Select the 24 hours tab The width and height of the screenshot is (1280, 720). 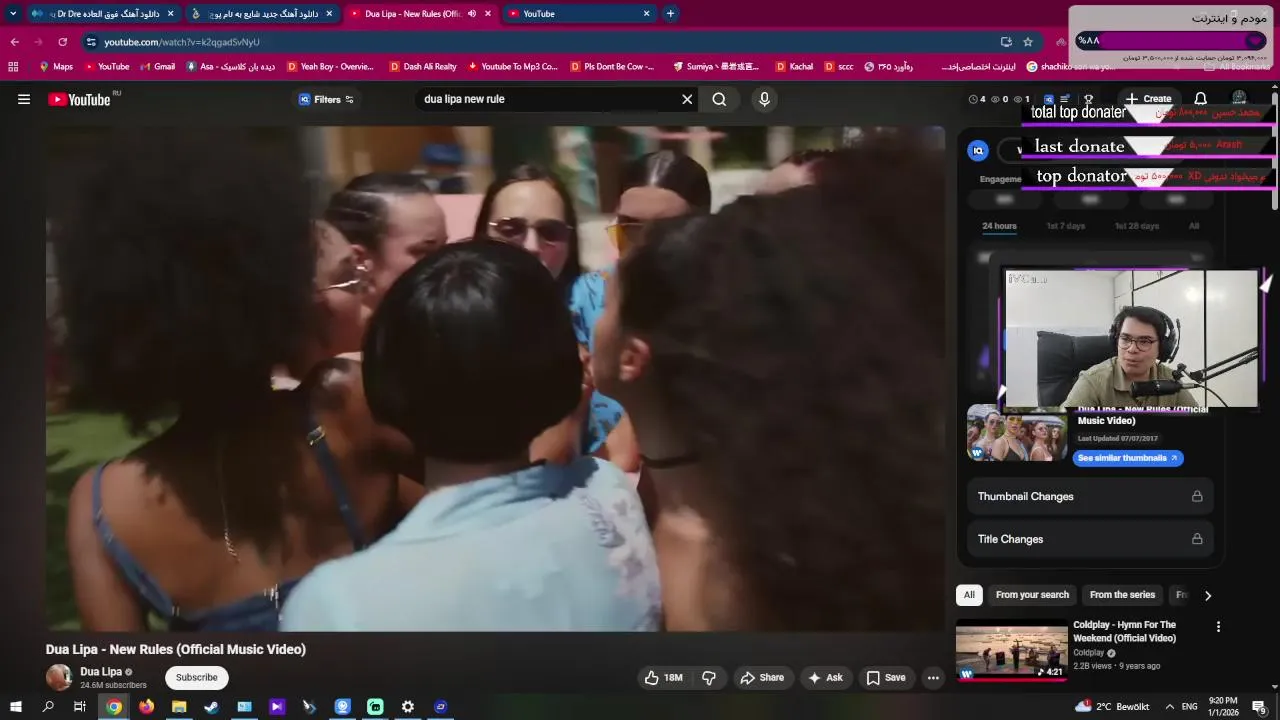pos(999,226)
